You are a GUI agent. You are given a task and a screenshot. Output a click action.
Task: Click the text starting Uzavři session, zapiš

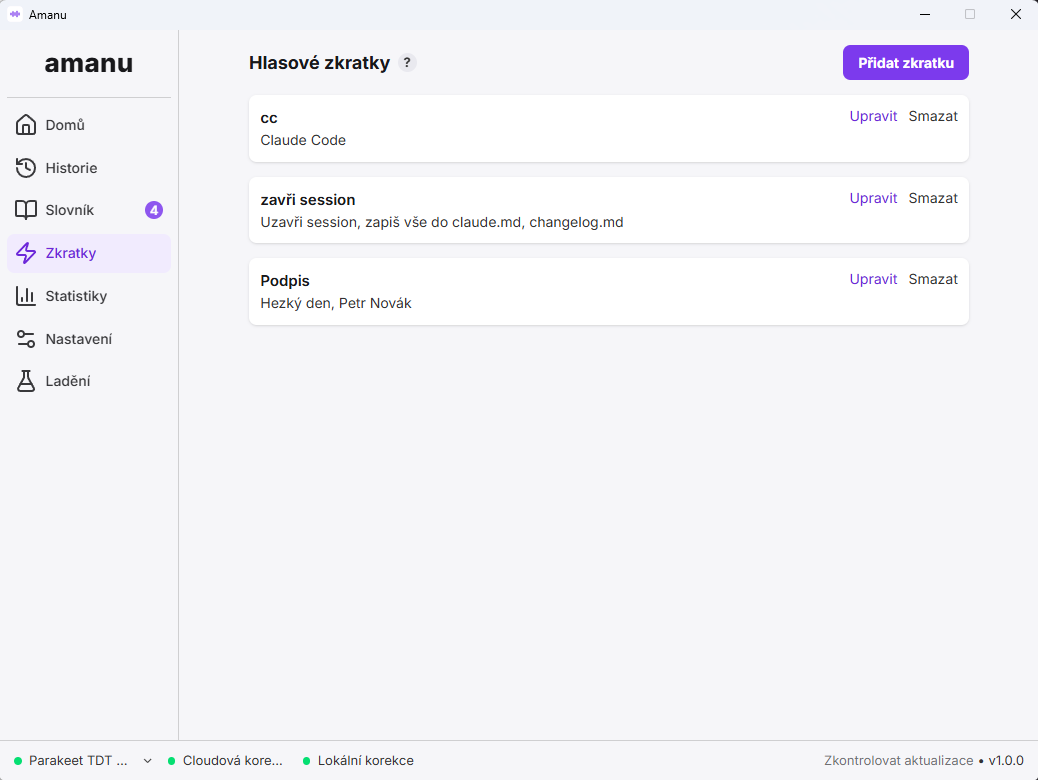(x=442, y=222)
